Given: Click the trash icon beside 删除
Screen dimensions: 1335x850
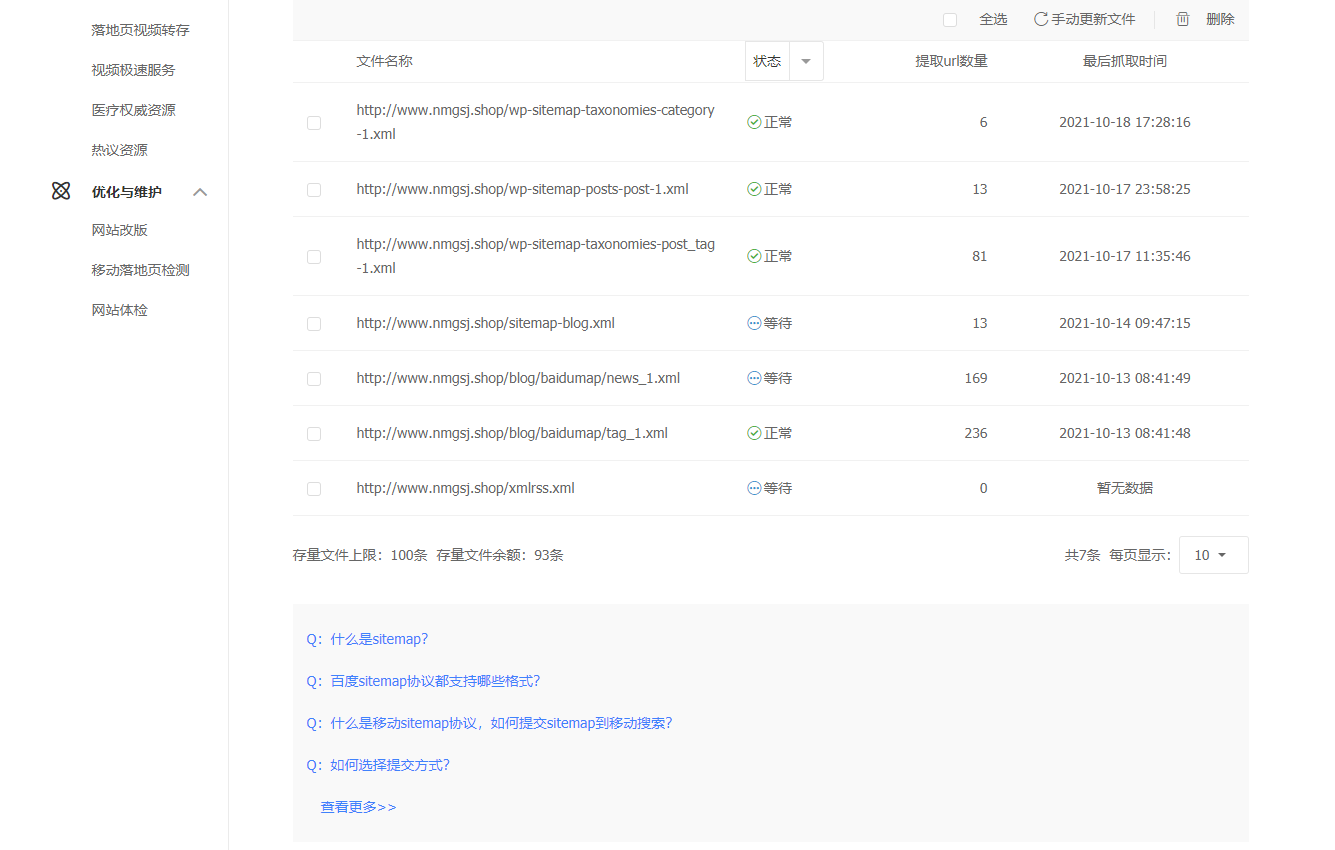Looking at the screenshot, I should (1183, 19).
